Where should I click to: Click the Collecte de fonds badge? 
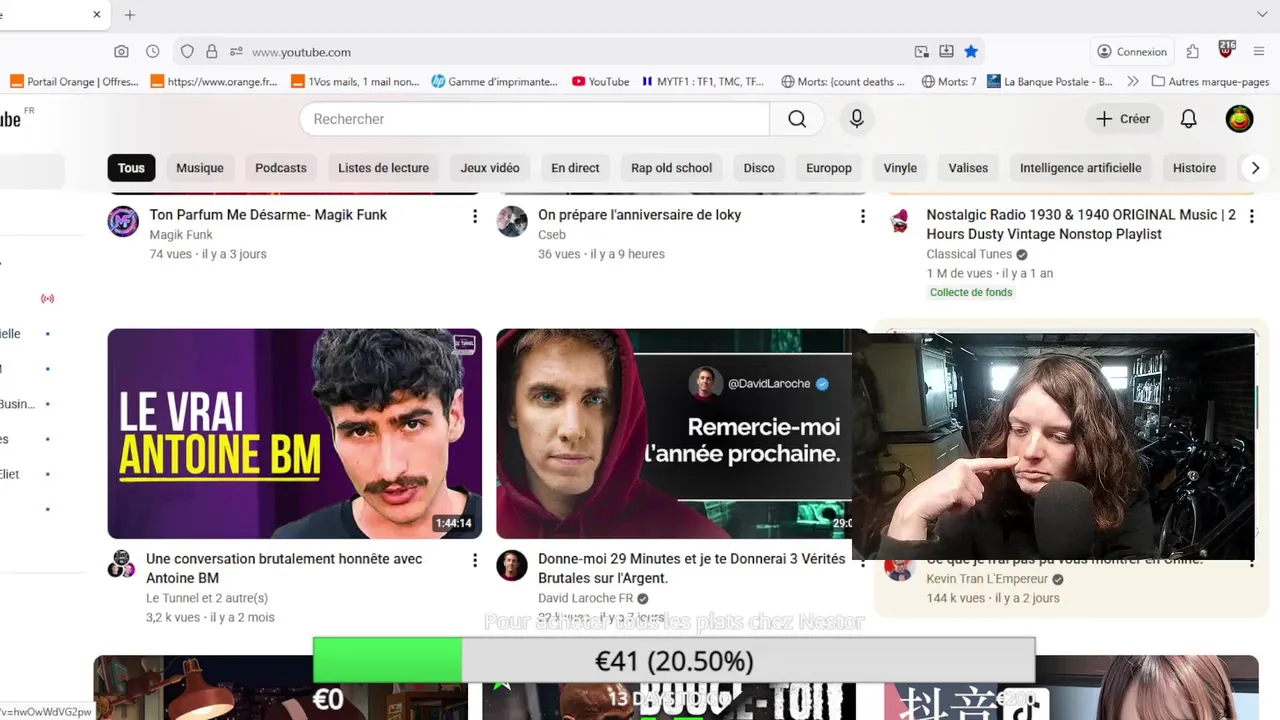pos(971,292)
